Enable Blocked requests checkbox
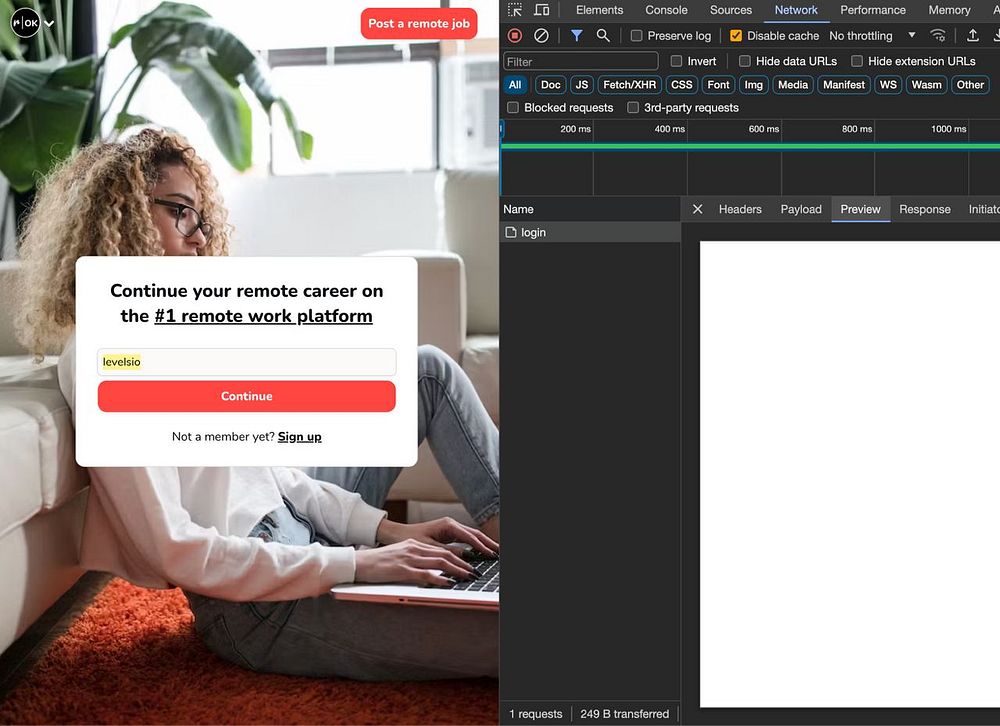Screen dimensions: 1000x726 point(513,107)
